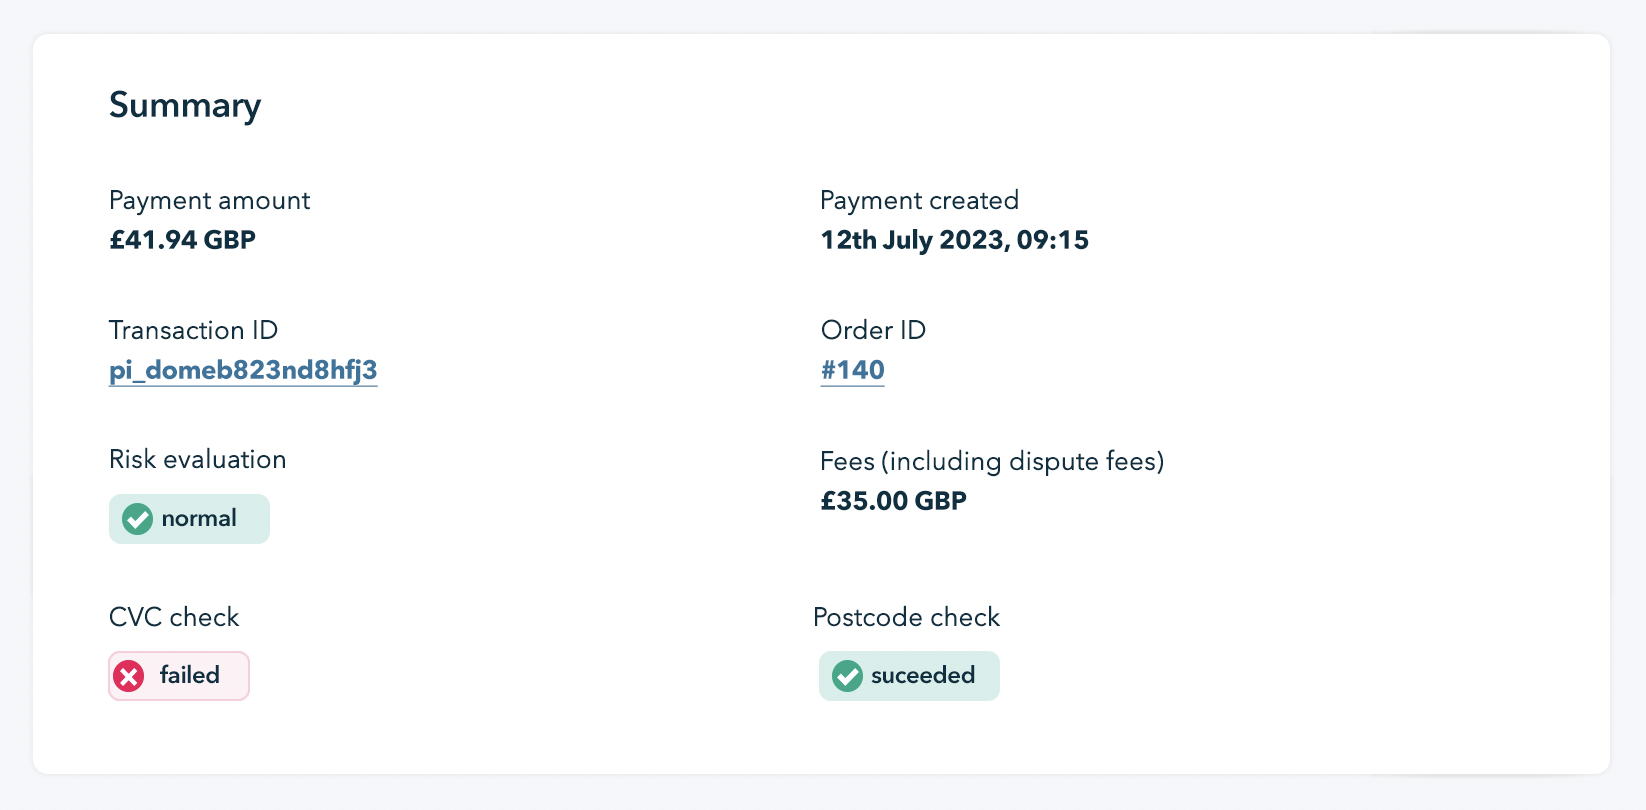Viewport: 1646px width, 810px height.
Task: Open transaction ID pi_domeb823nd8hfj3 link
Action: [243, 371]
